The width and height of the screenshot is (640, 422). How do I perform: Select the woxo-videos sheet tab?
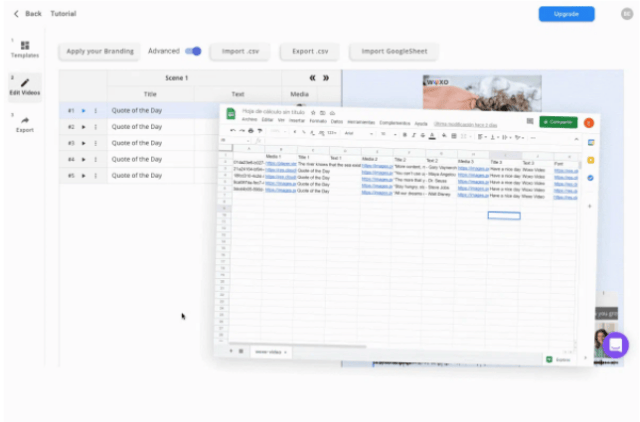coord(271,352)
